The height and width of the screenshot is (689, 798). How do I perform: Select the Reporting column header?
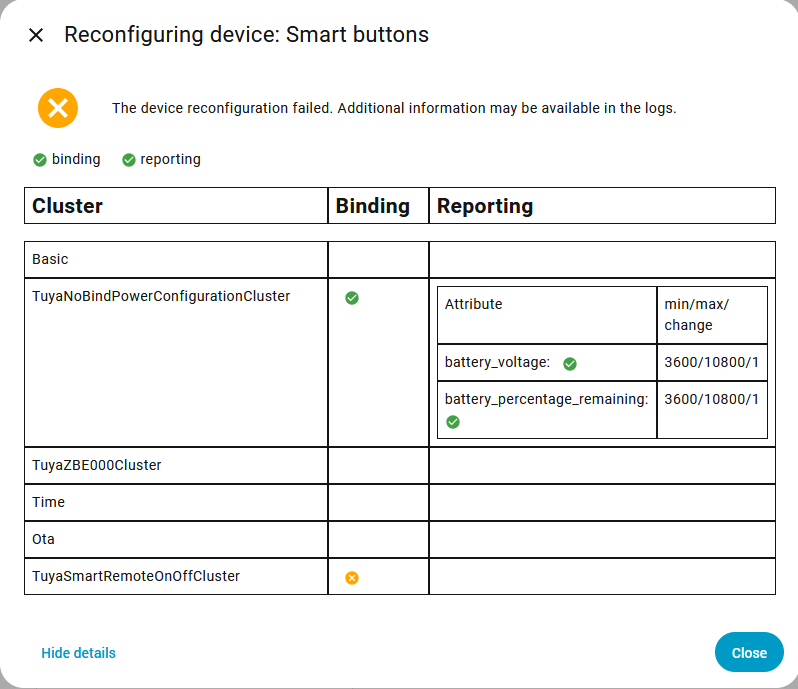coord(603,206)
